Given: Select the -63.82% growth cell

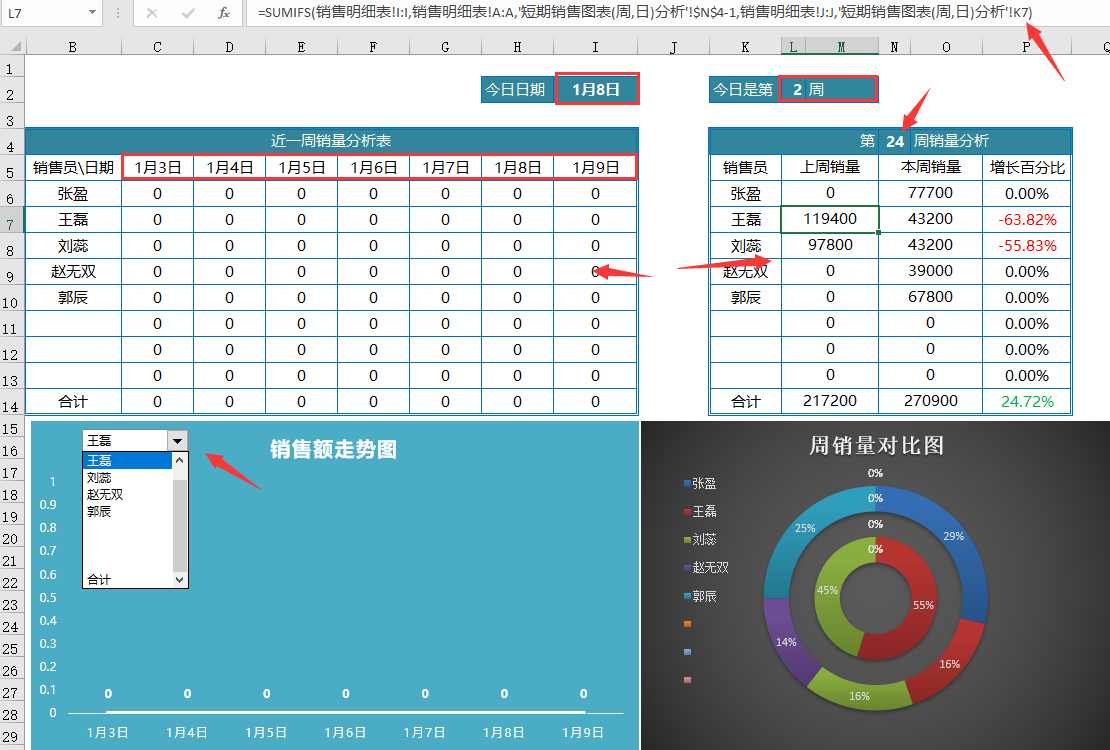Looking at the screenshot, I should coord(1026,220).
